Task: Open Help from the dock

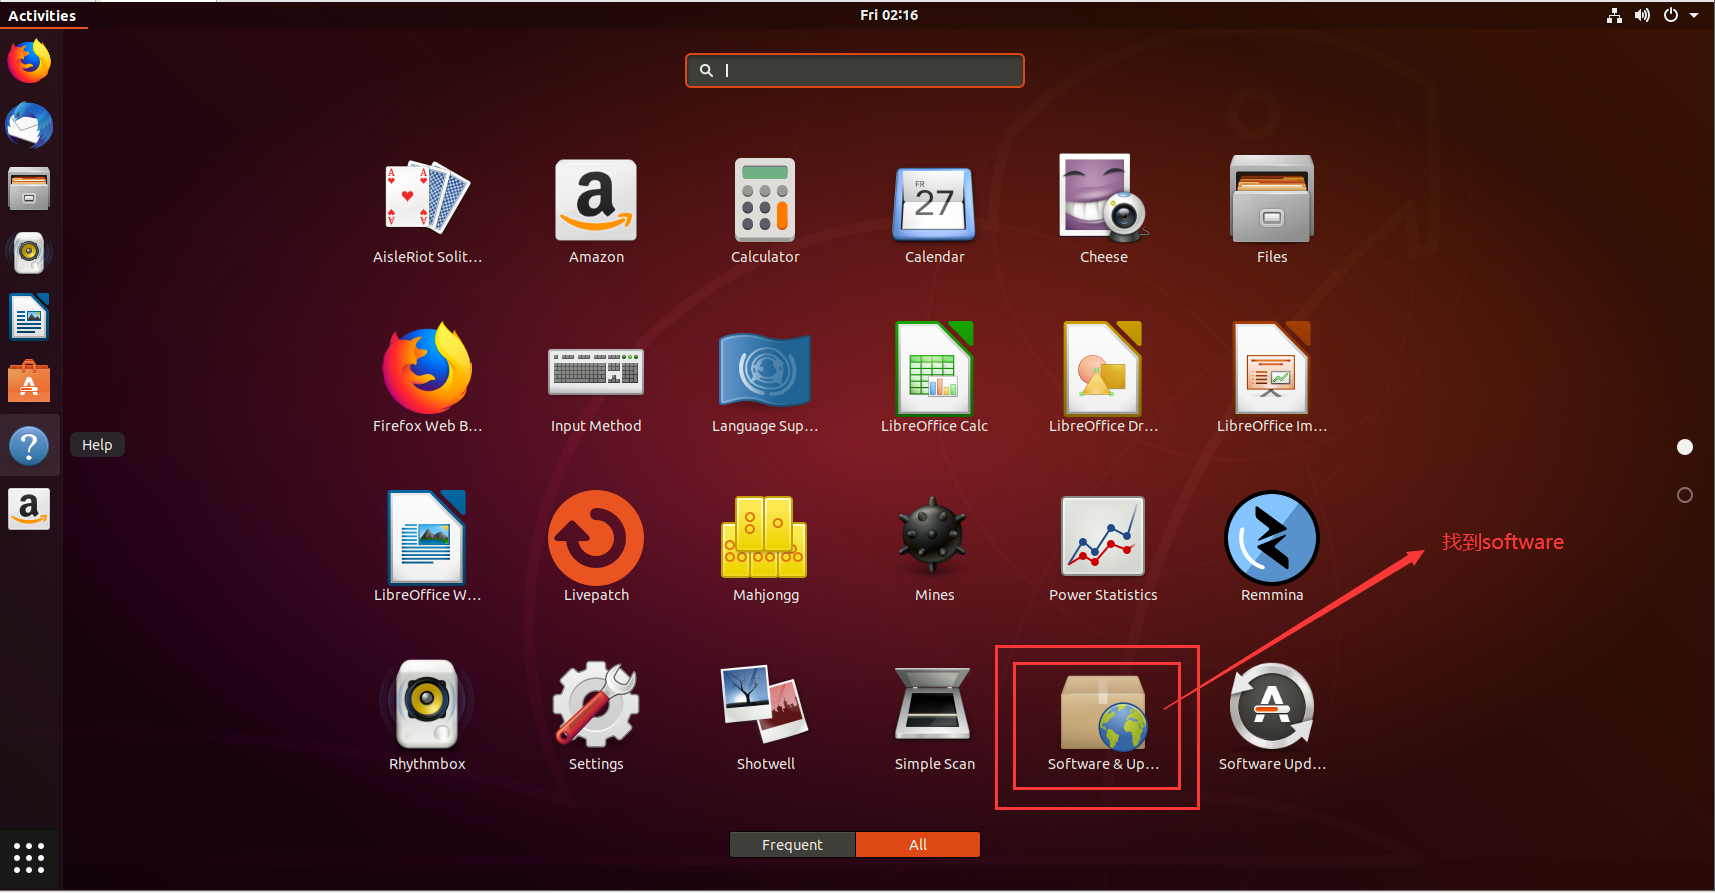Action: pos(29,445)
